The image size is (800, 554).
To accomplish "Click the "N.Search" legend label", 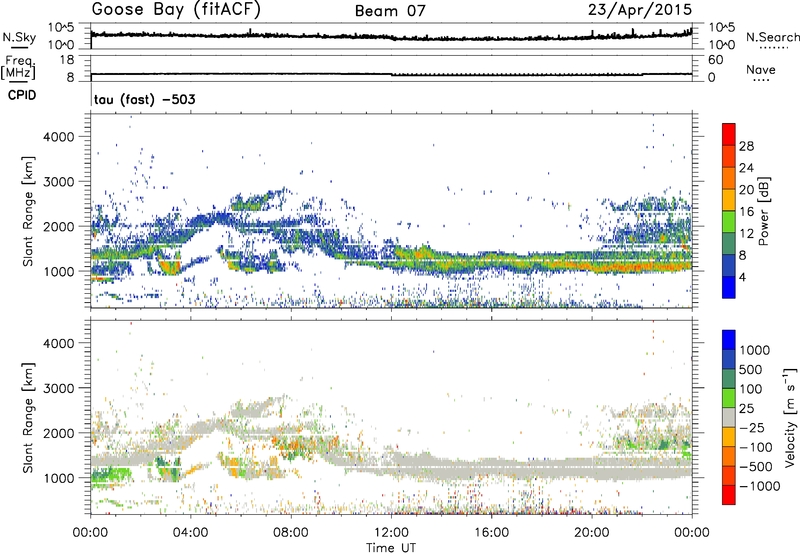I will (x=772, y=37).
